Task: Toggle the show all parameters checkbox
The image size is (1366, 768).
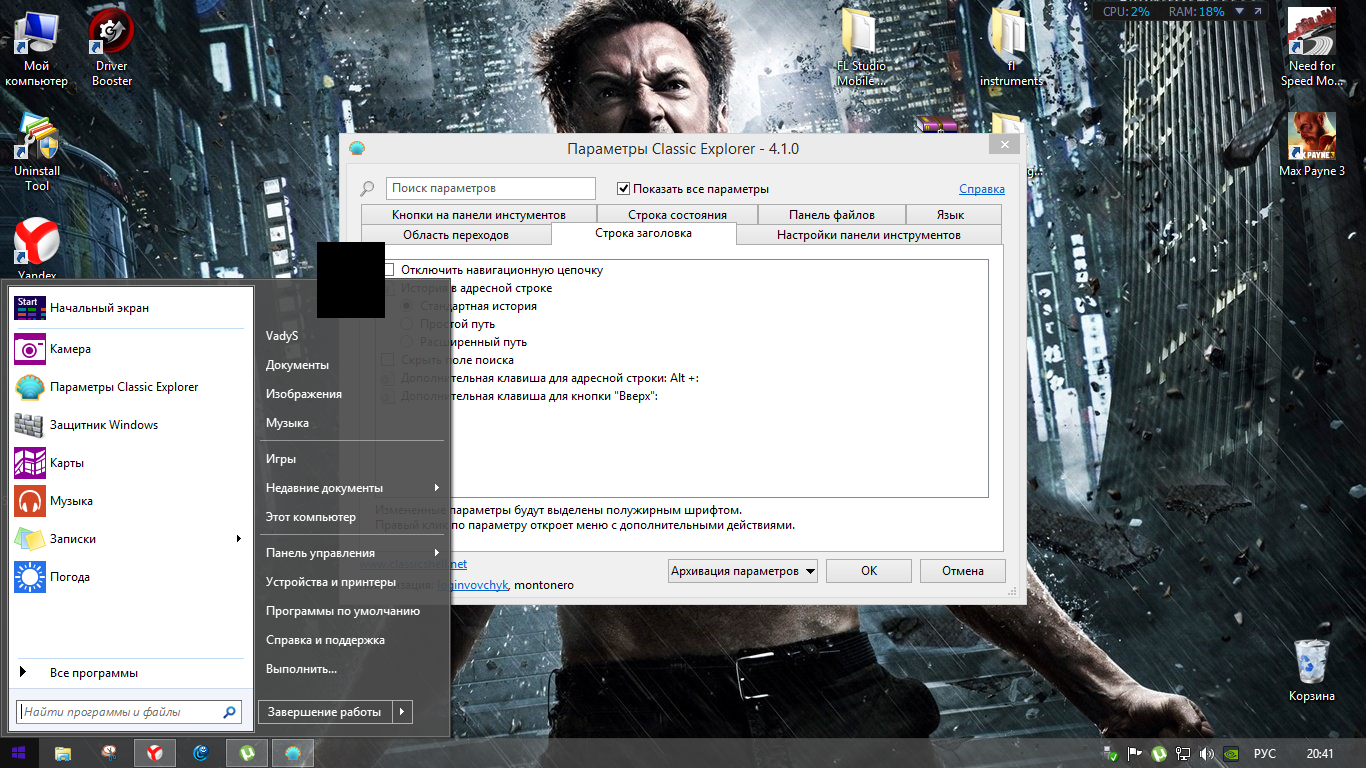Action: click(624, 189)
